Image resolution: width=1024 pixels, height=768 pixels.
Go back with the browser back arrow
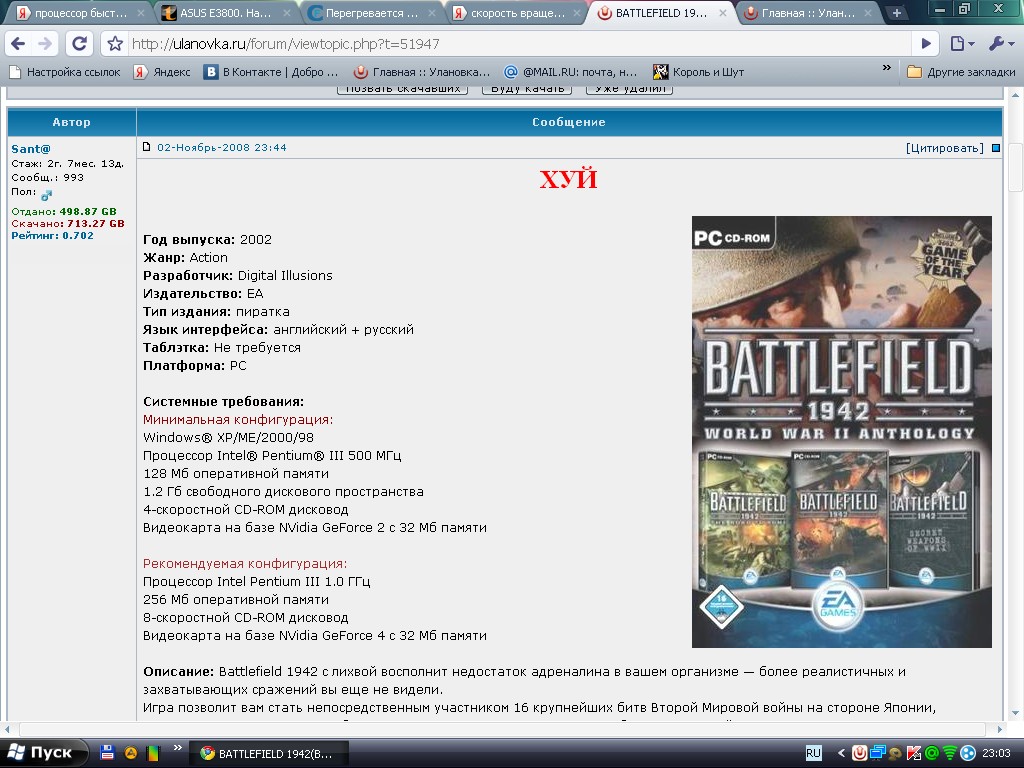click(18, 44)
